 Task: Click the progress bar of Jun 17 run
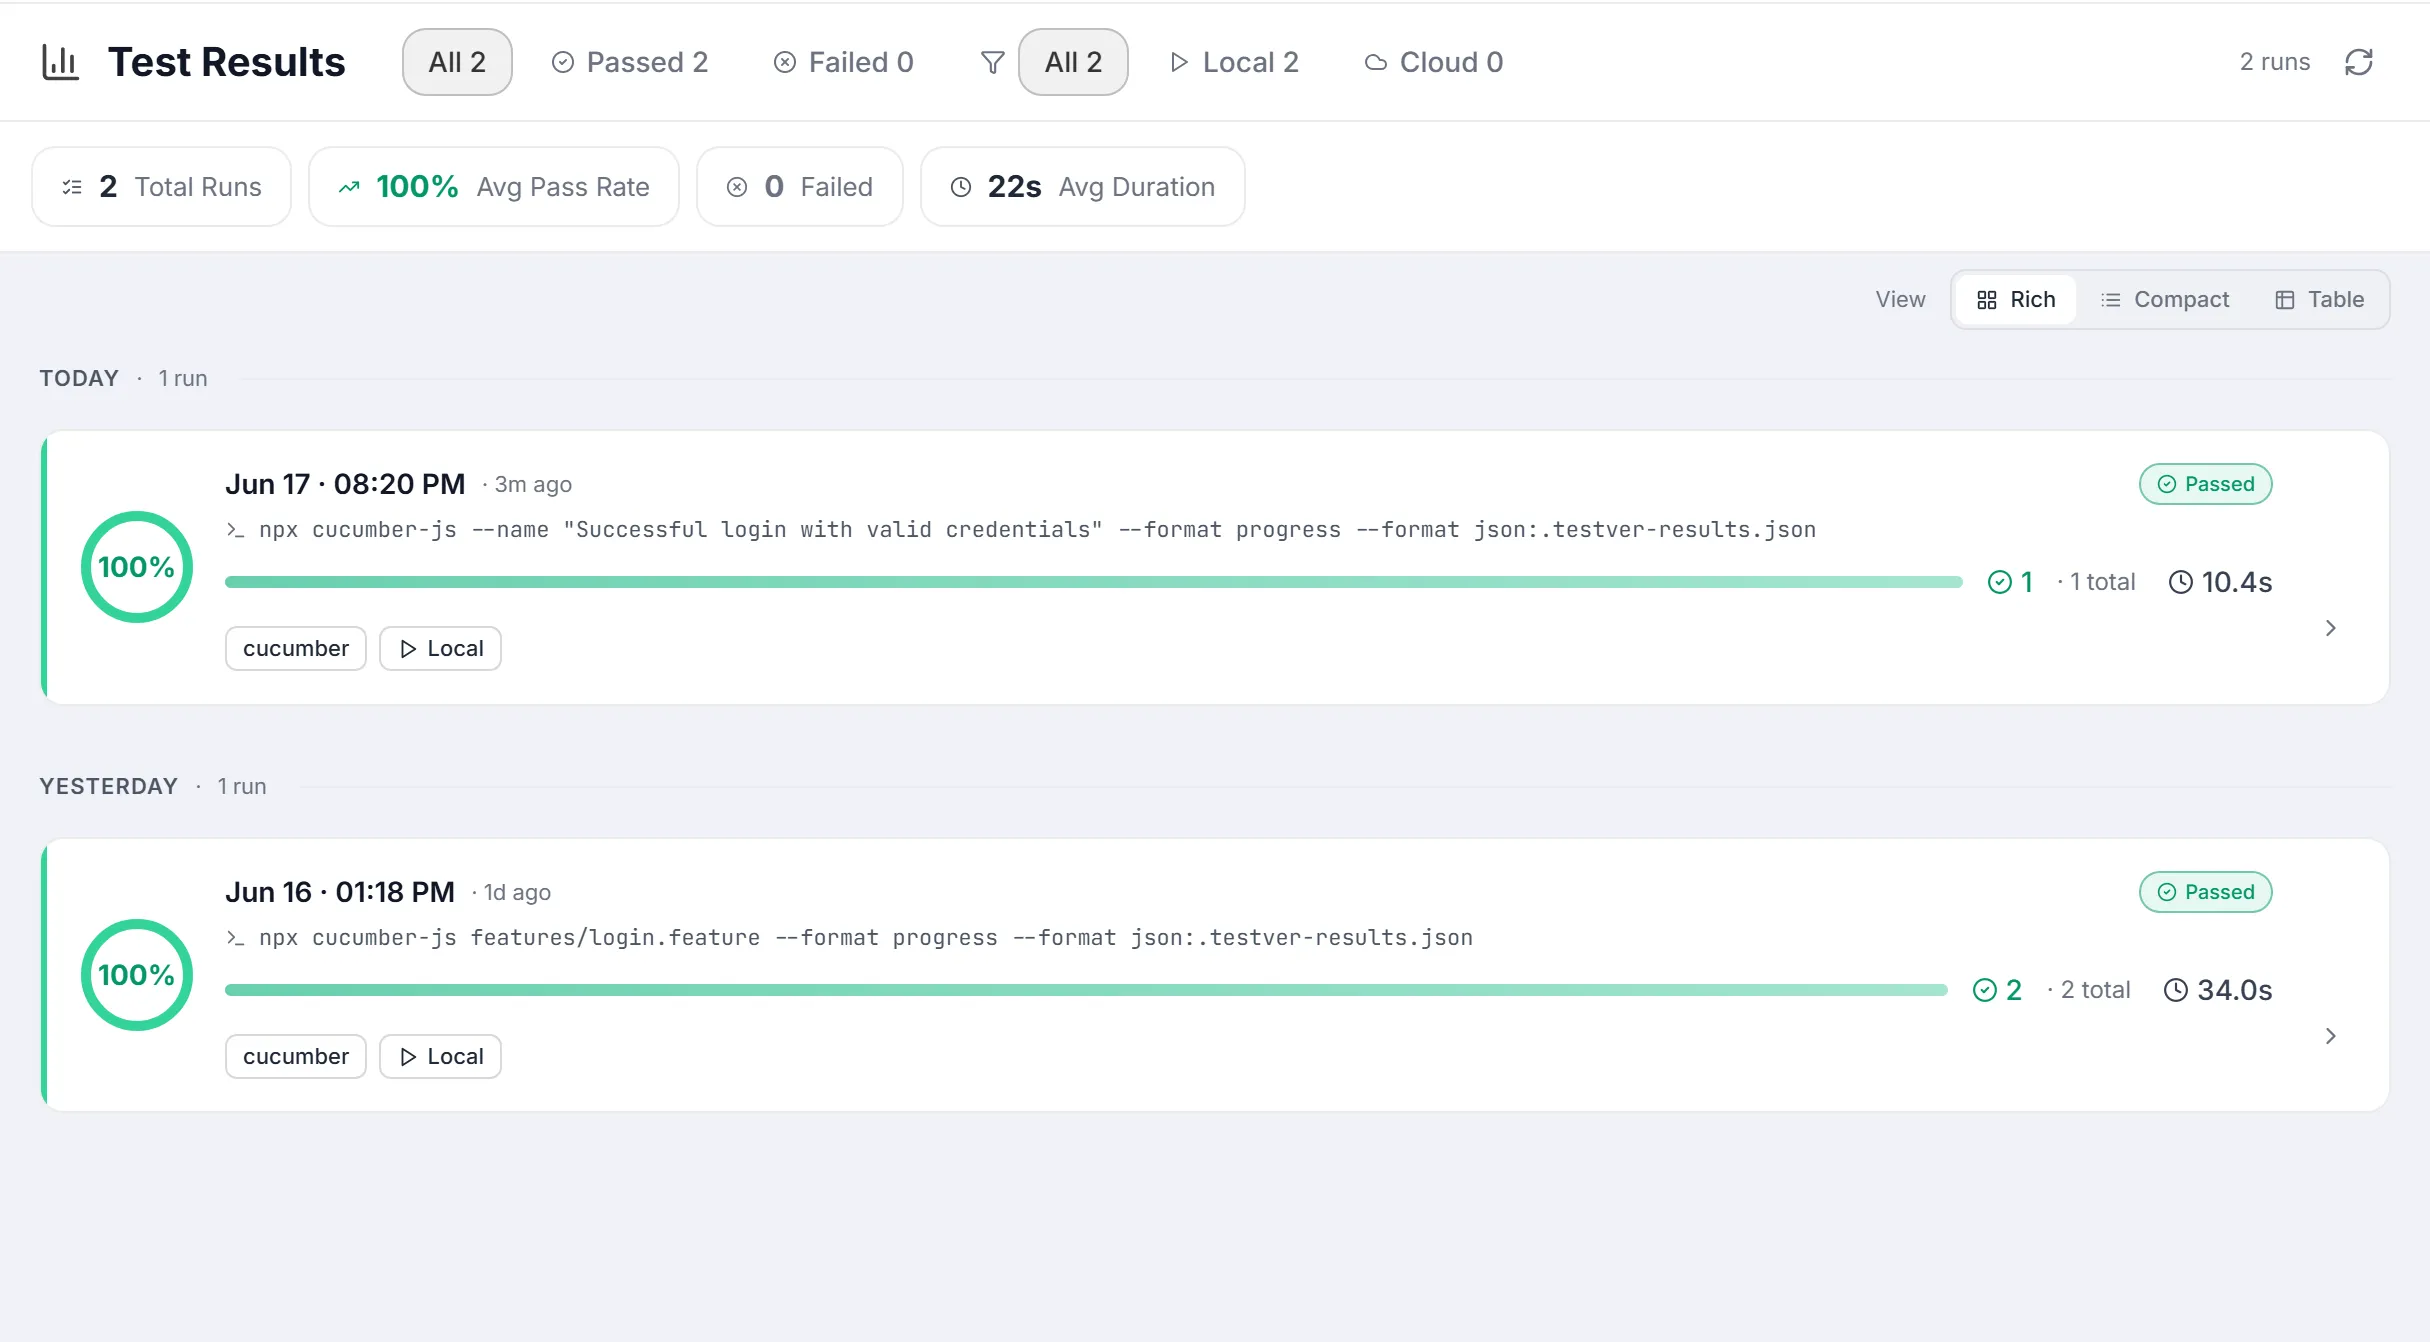click(x=1094, y=582)
